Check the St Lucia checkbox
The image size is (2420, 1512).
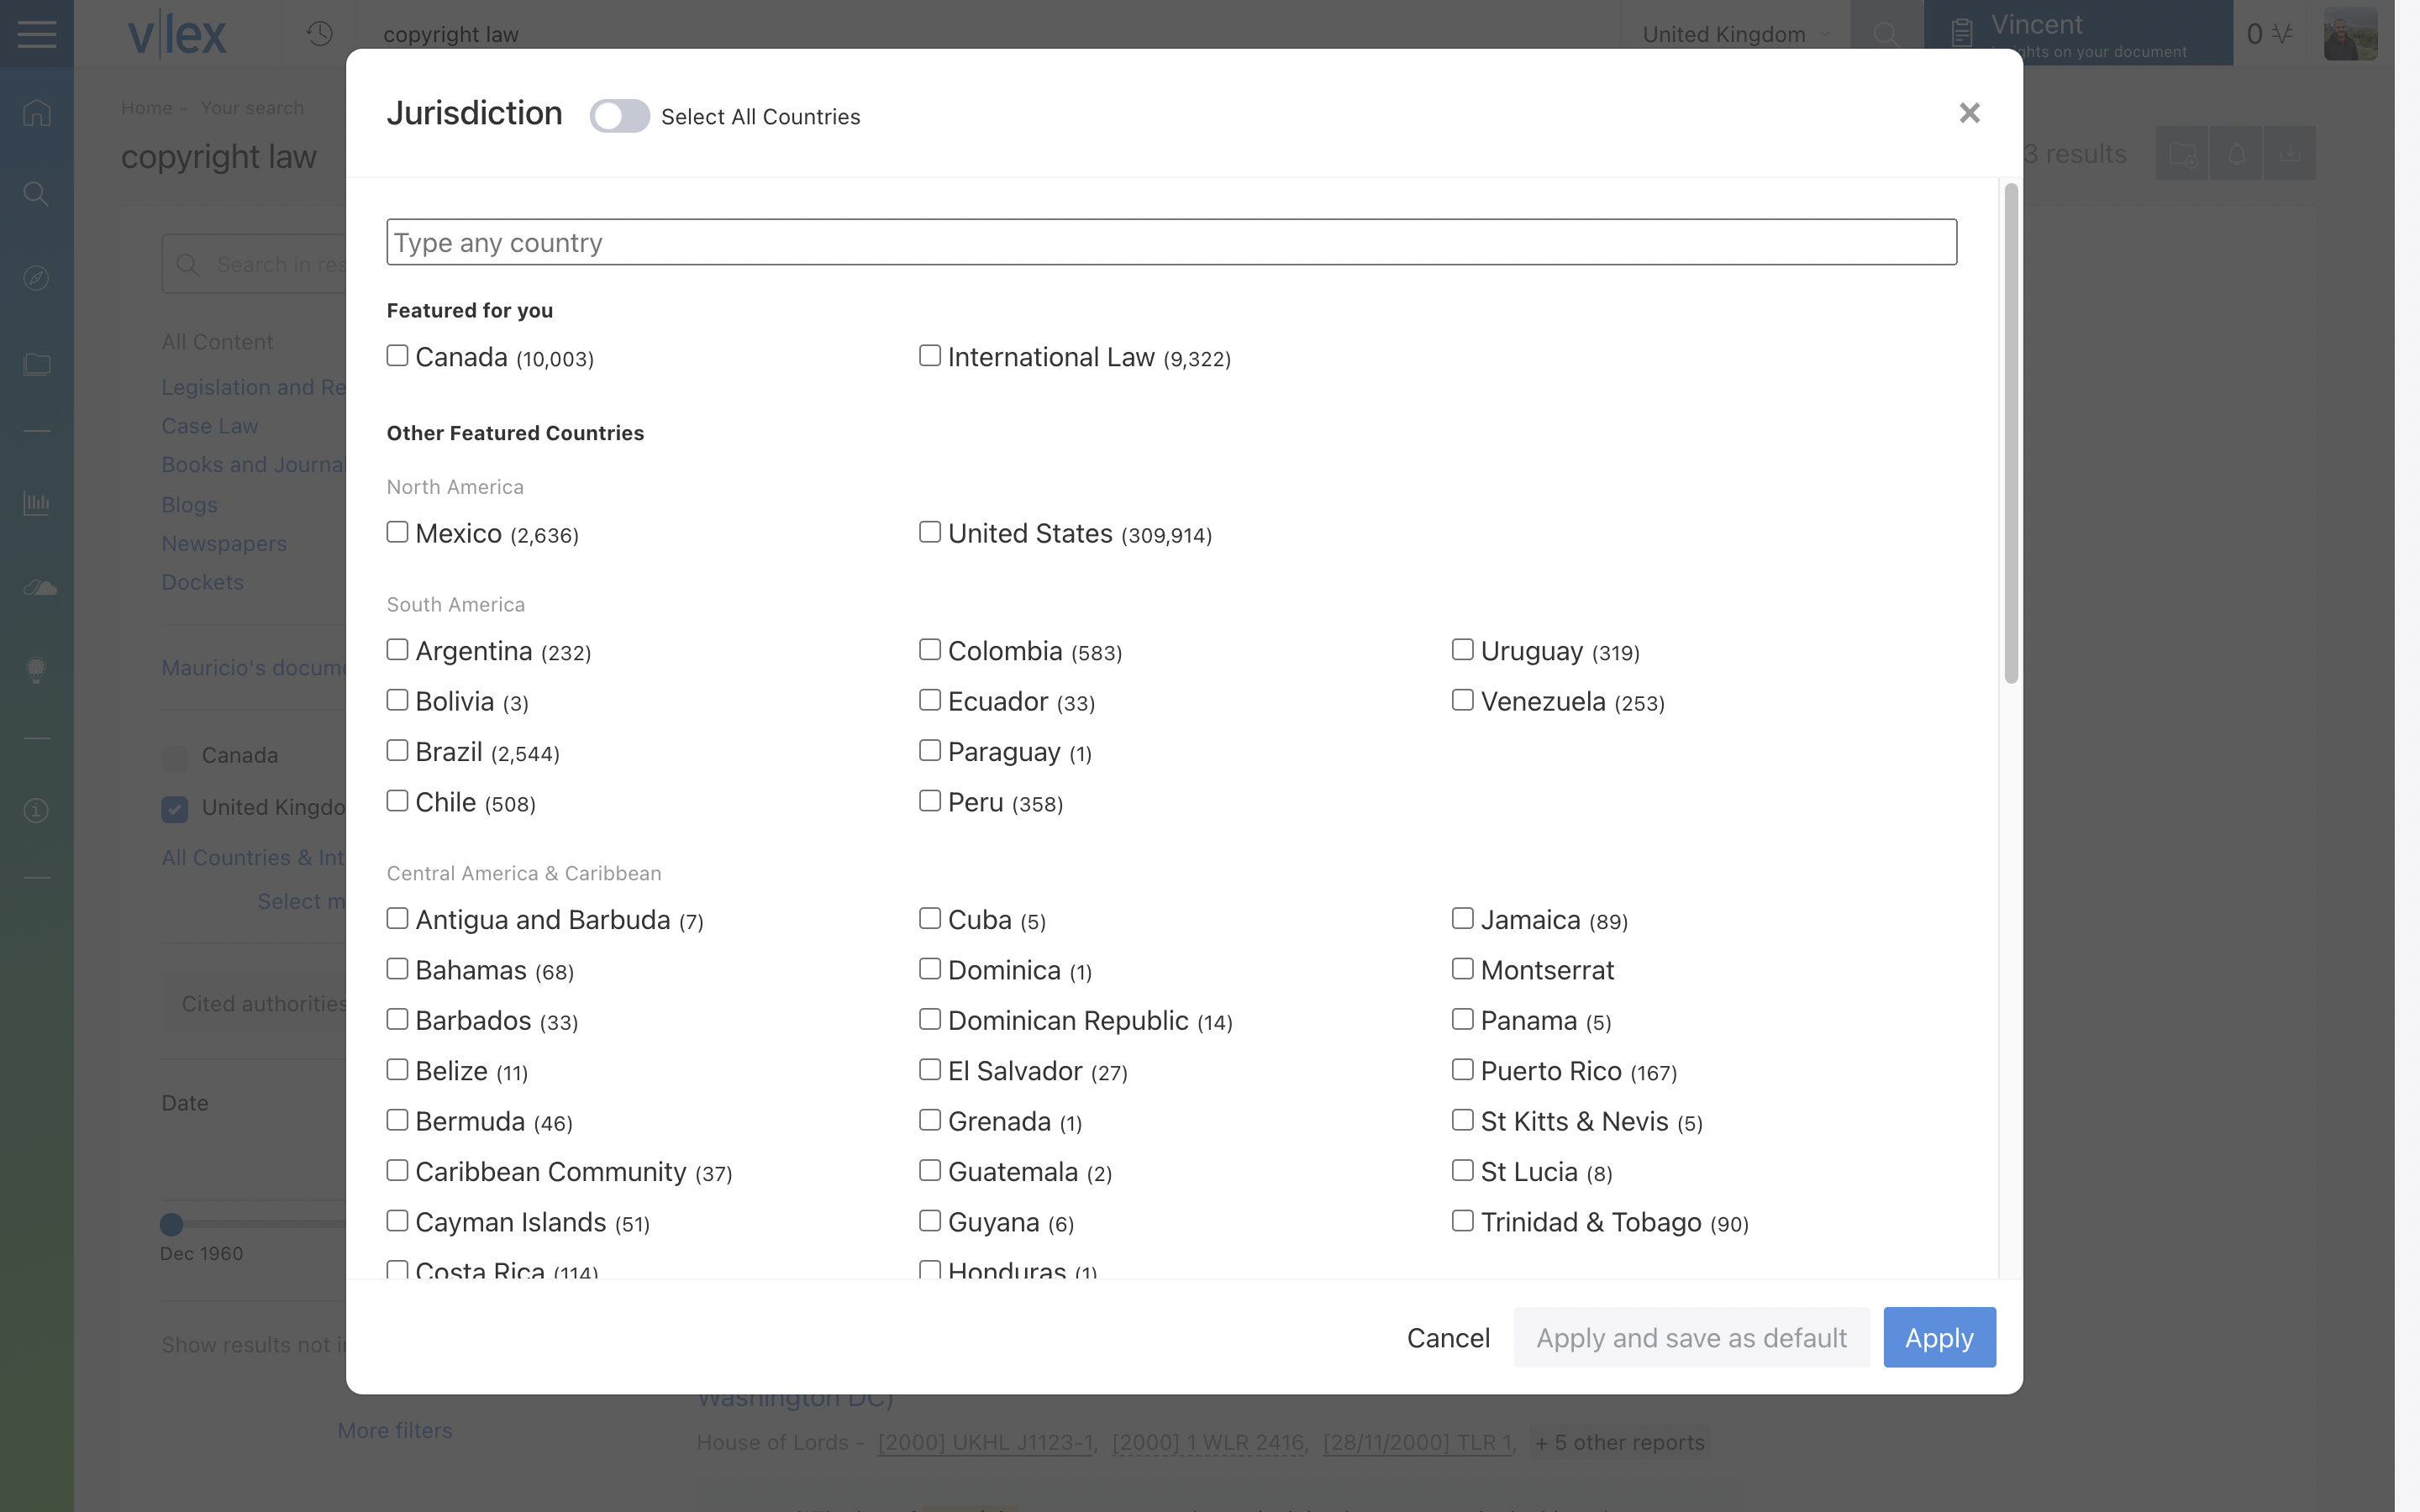click(1462, 1171)
